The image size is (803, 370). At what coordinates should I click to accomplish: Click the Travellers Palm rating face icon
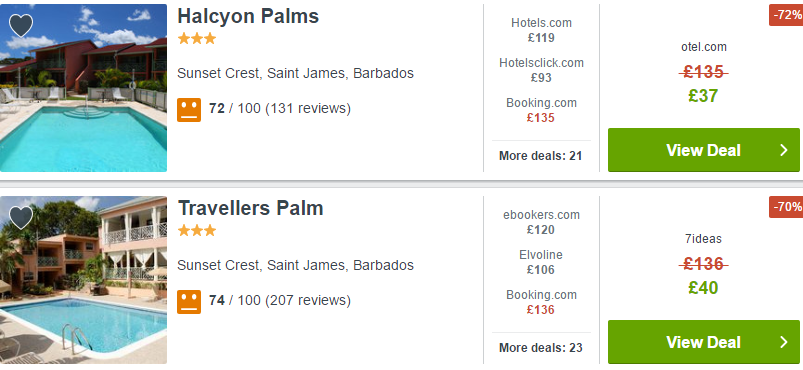pos(189,301)
